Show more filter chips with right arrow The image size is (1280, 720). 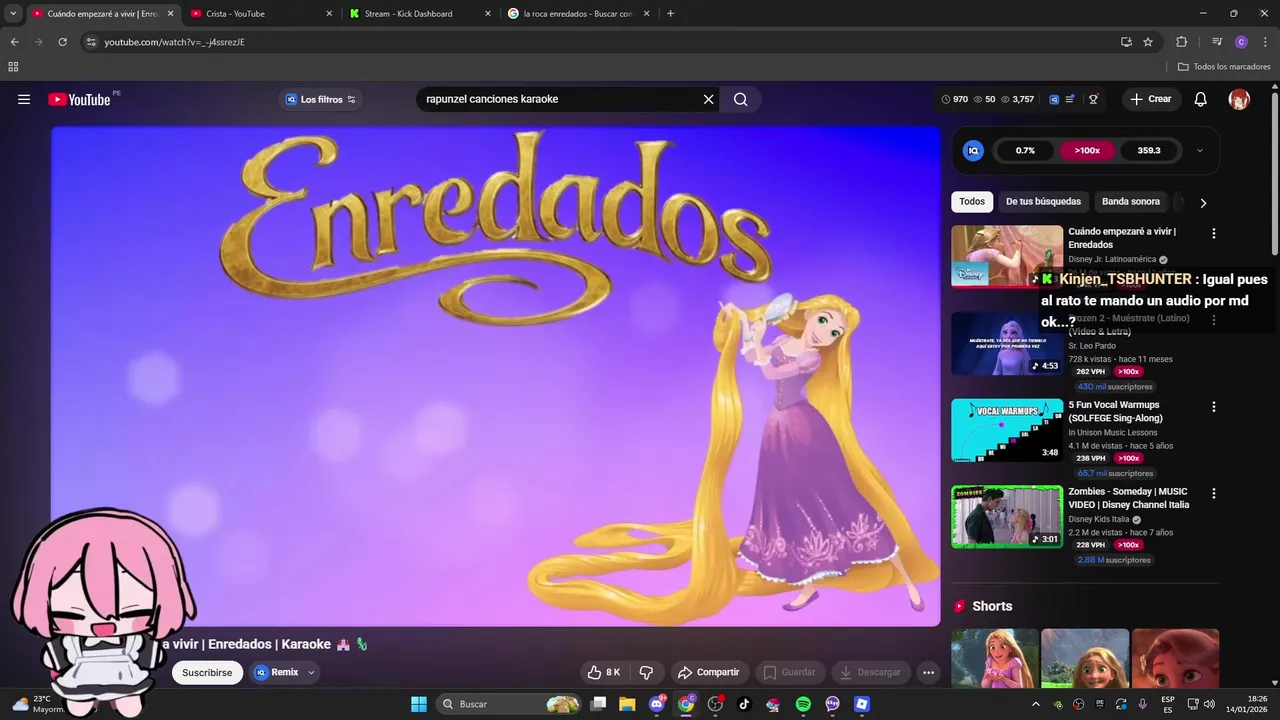click(1203, 202)
